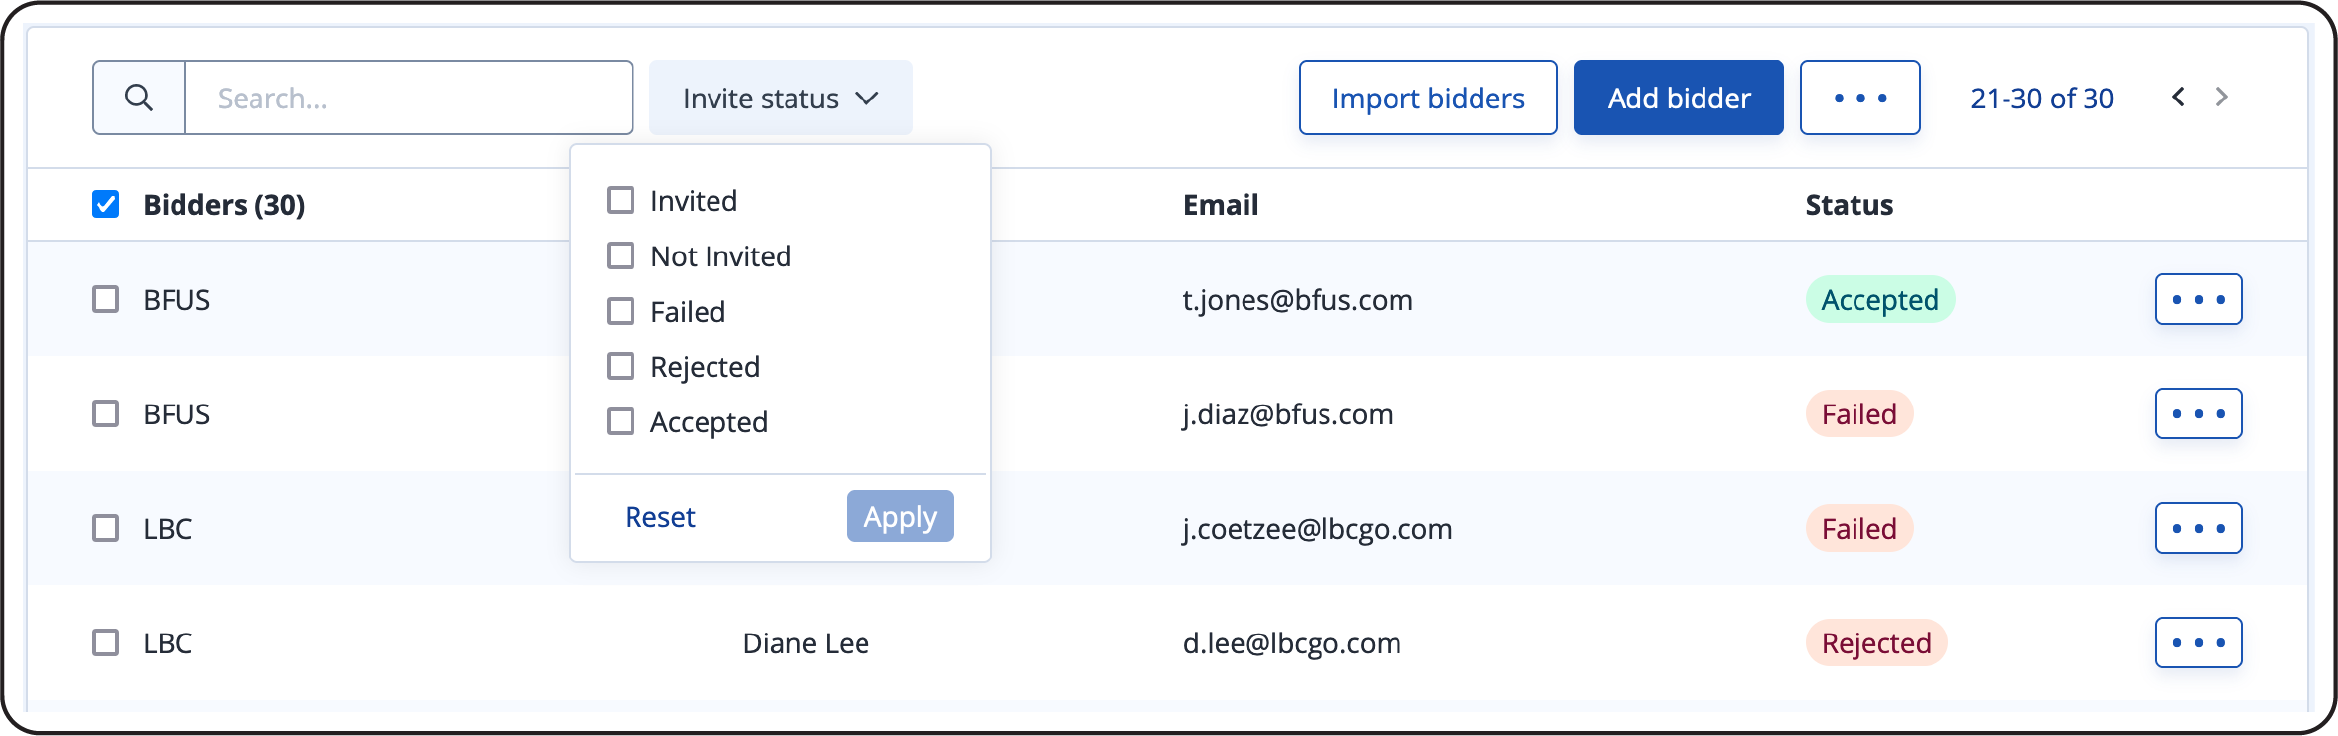Check the Invited filter option
The height and width of the screenshot is (736, 2338).
pyautogui.click(x=621, y=201)
